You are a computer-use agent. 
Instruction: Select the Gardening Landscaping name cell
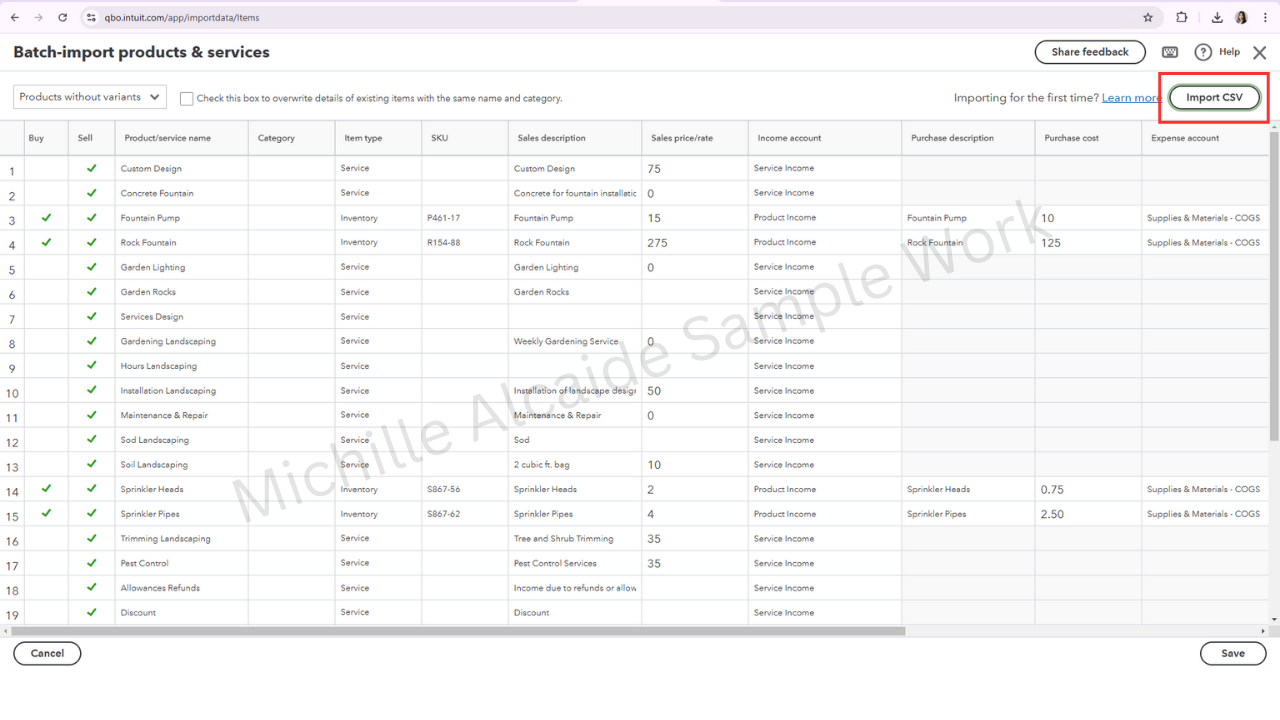coord(182,341)
